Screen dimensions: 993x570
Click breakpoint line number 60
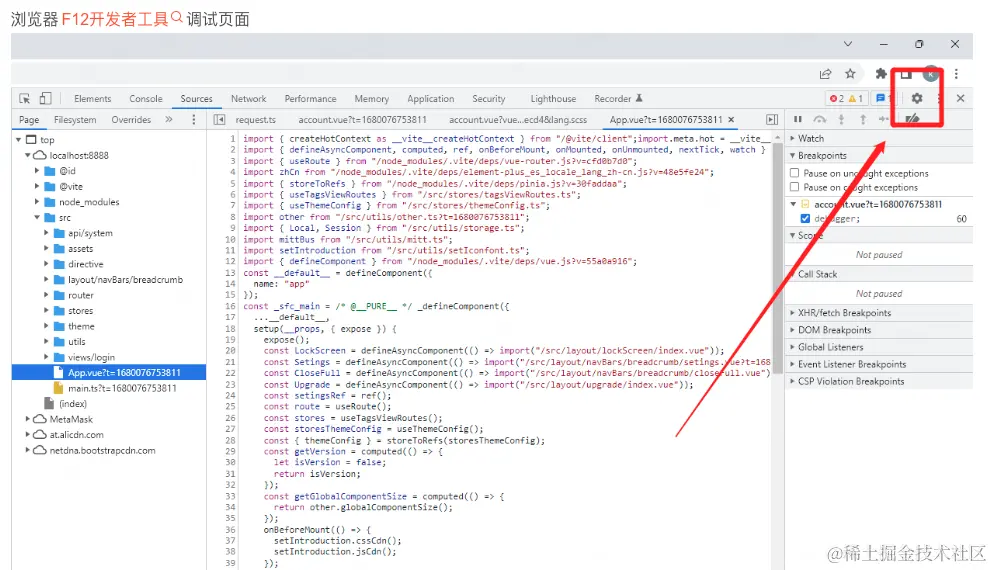[961, 218]
